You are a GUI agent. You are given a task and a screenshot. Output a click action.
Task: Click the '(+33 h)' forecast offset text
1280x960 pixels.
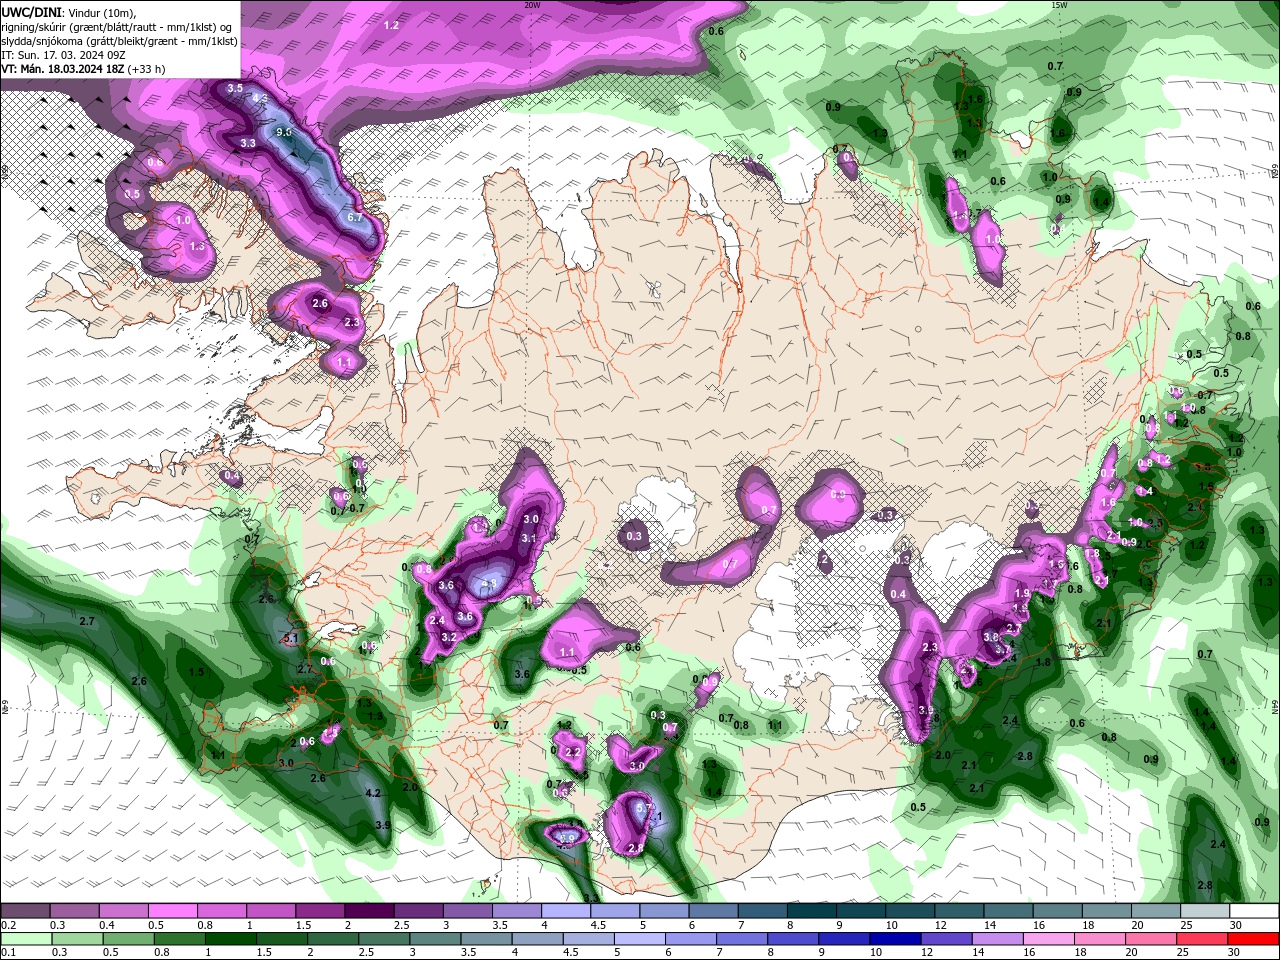pyautogui.click(x=146, y=69)
